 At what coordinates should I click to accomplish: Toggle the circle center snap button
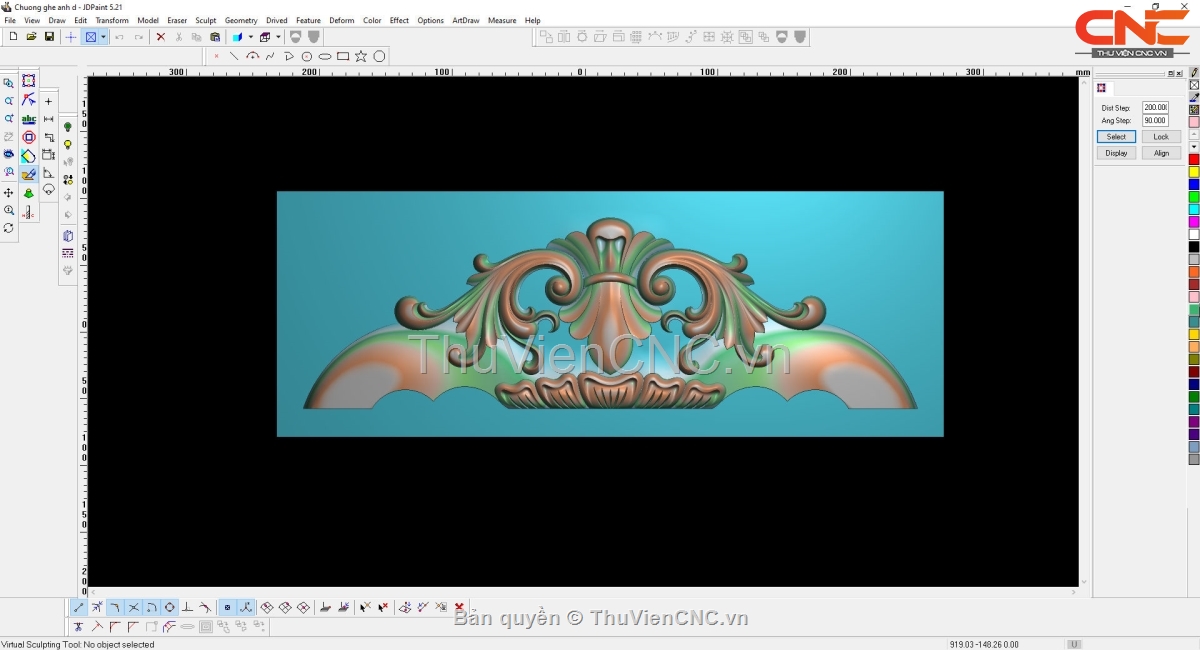(x=170, y=607)
